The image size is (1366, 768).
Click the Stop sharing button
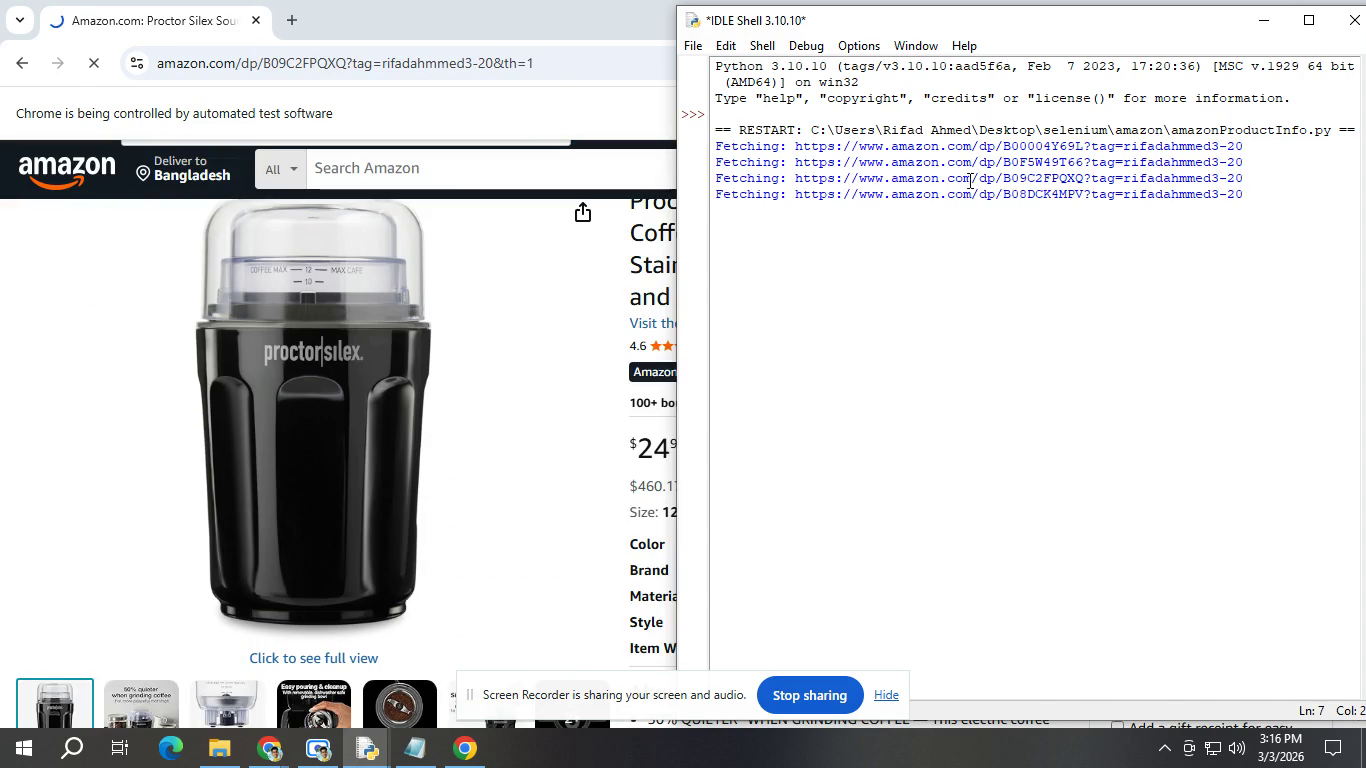point(809,695)
